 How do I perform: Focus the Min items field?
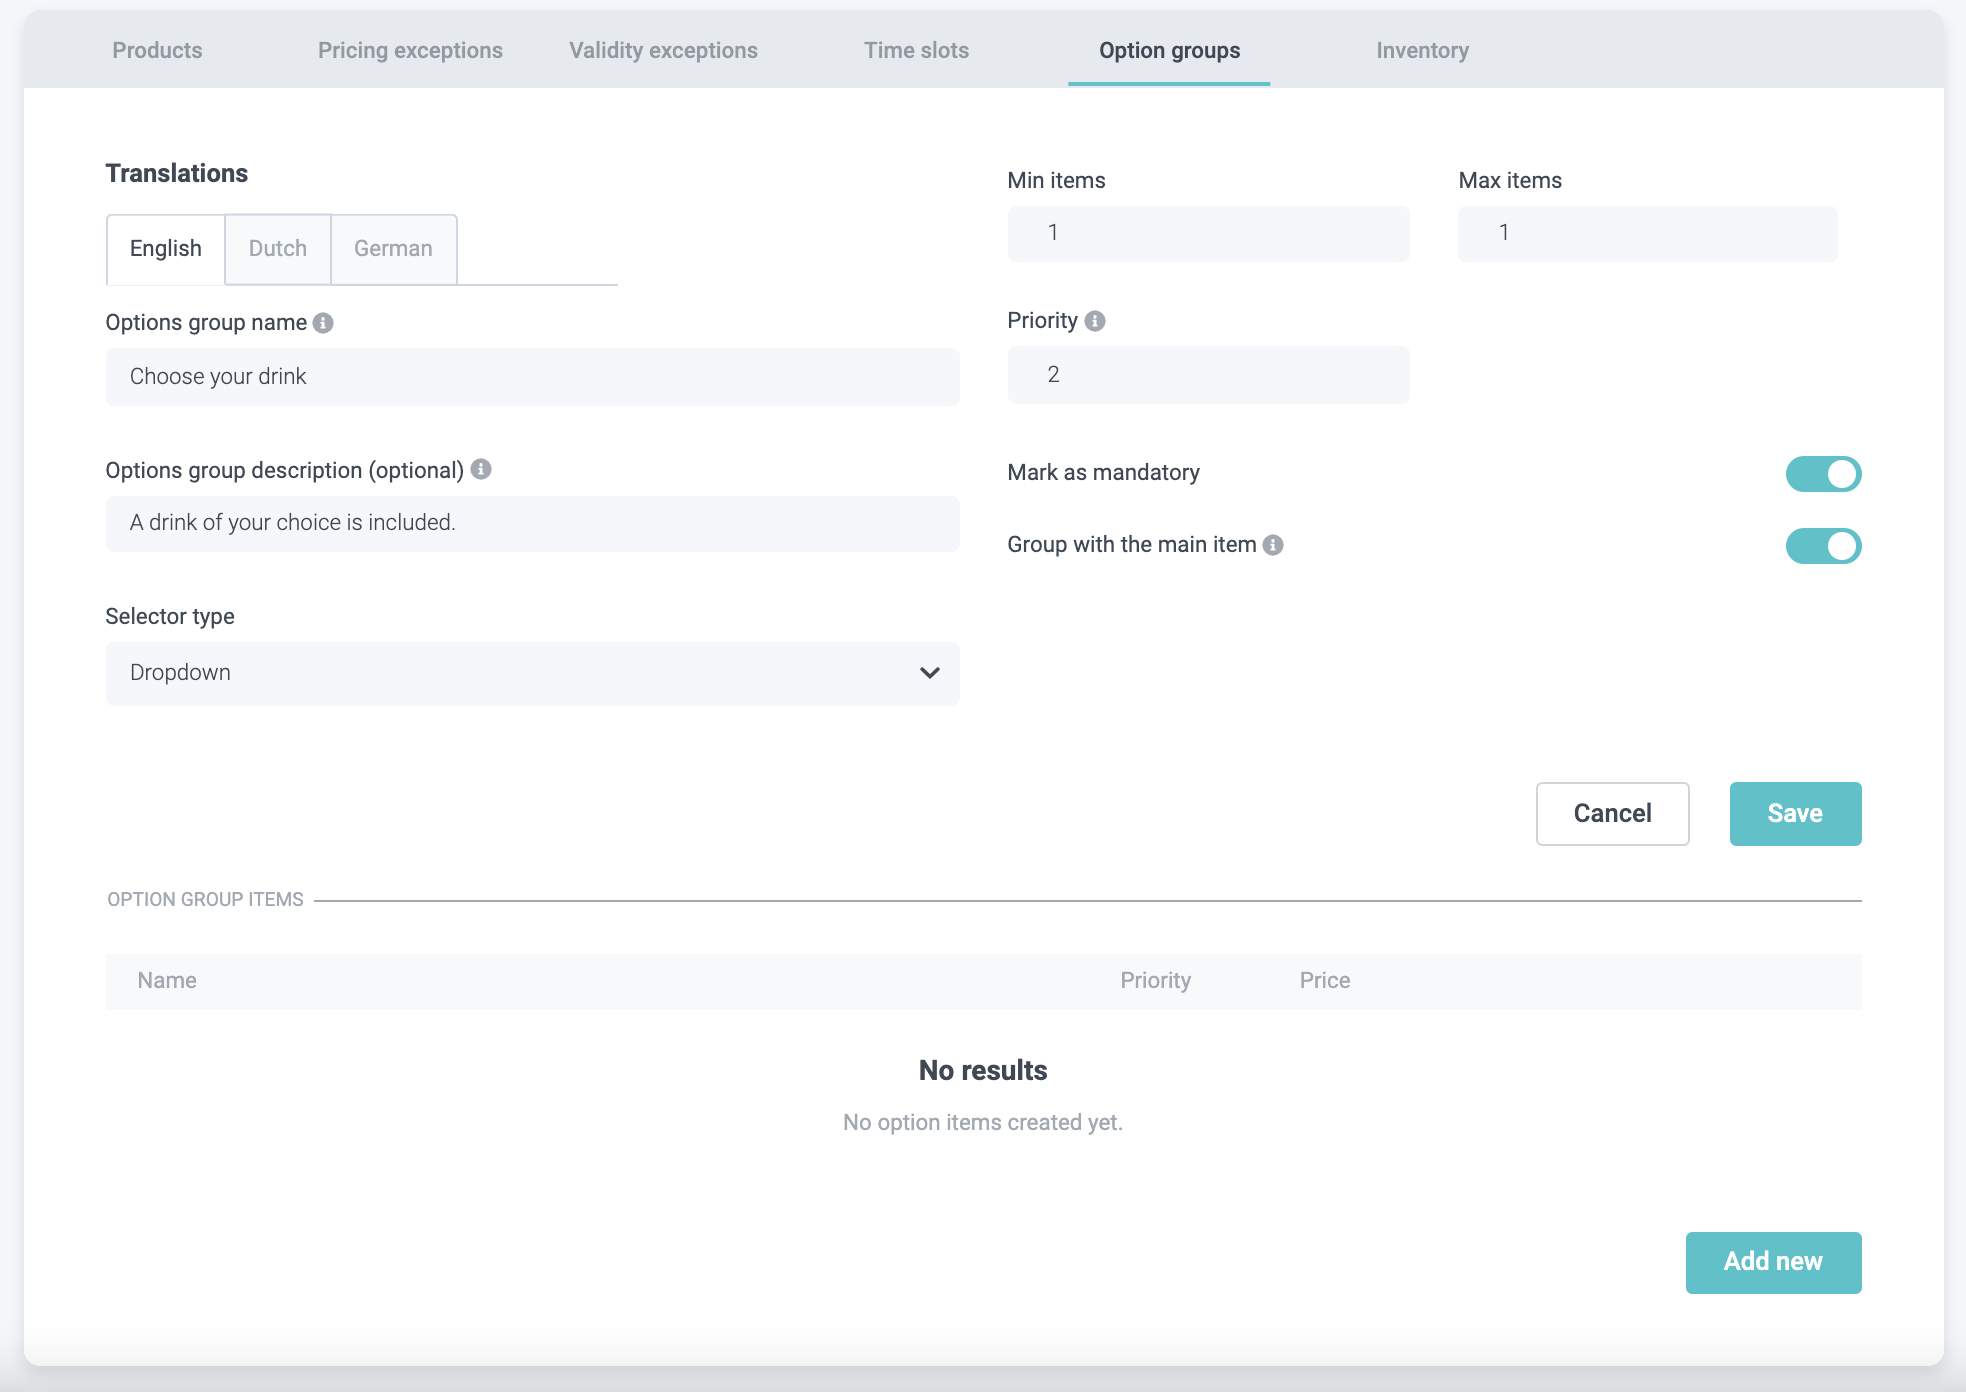tap(1207, 234)
